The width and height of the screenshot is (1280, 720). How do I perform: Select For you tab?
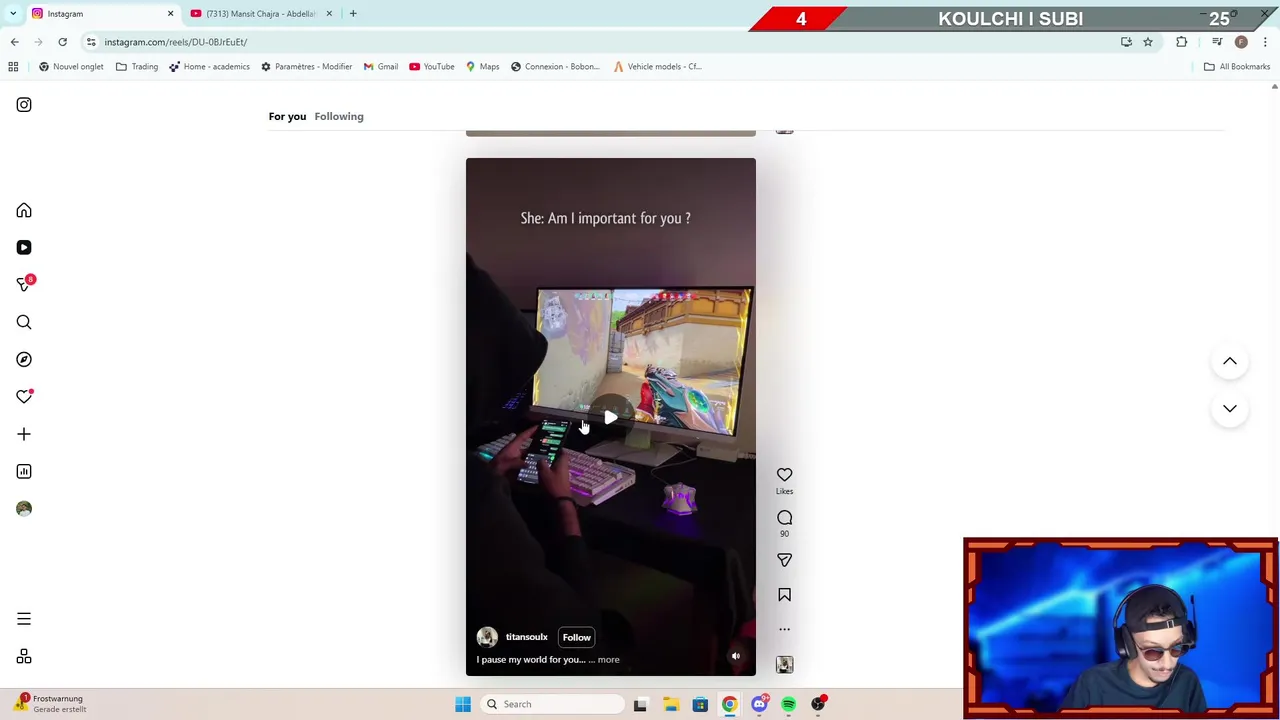pos(287,116)
